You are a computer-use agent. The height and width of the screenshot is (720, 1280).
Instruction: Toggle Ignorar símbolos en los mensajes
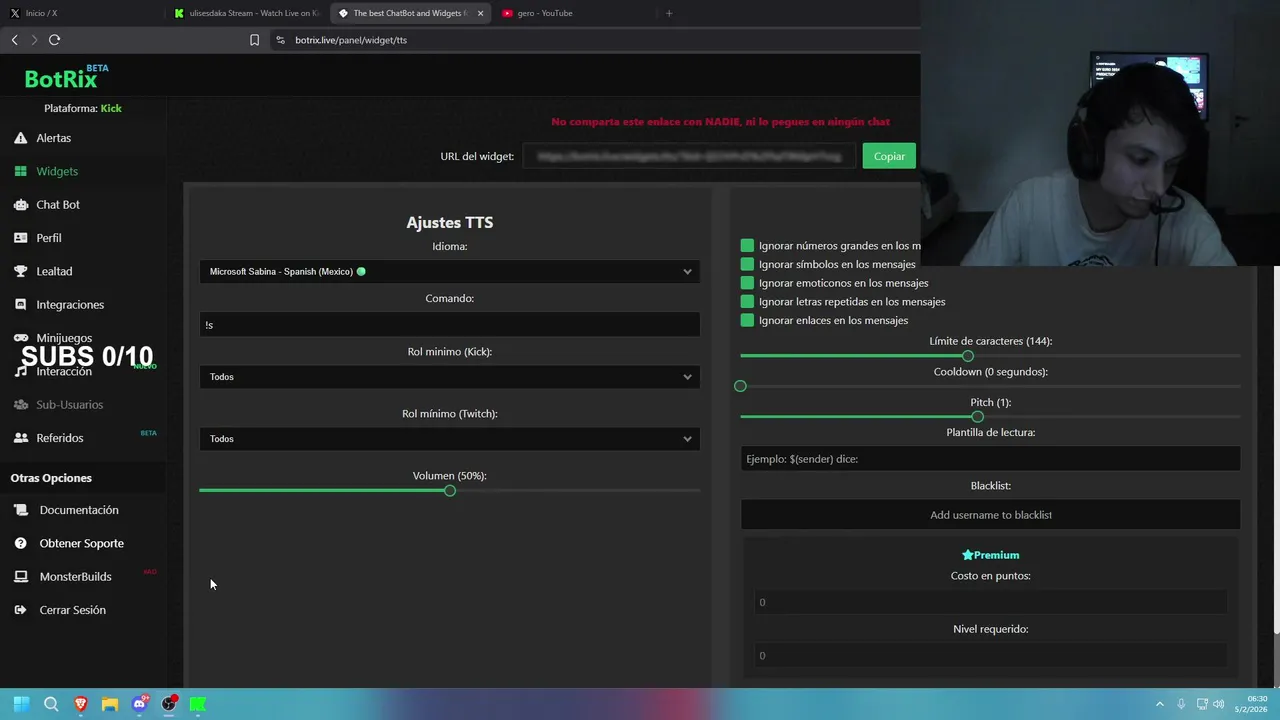click(747, 264)
